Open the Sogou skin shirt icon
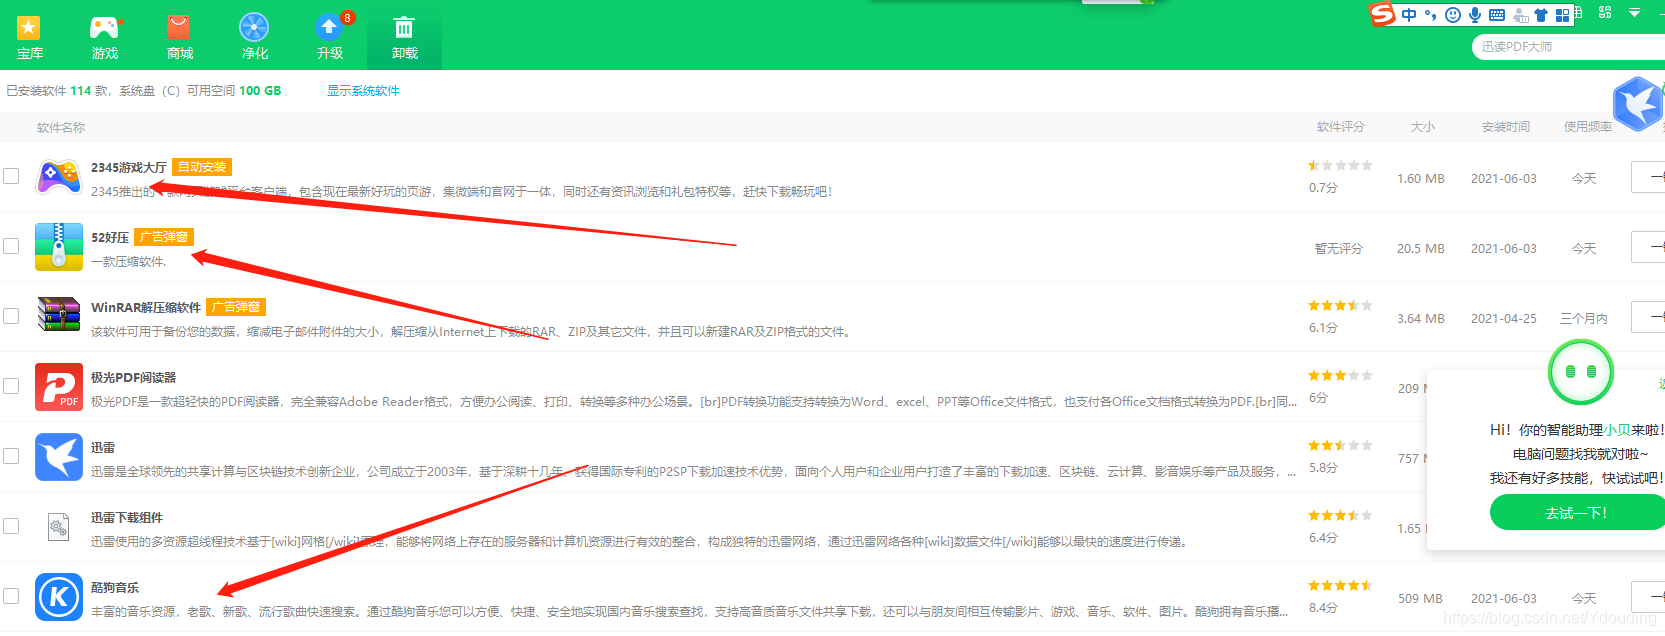This screenshot has width=1665, height=636. [1541, 15]
